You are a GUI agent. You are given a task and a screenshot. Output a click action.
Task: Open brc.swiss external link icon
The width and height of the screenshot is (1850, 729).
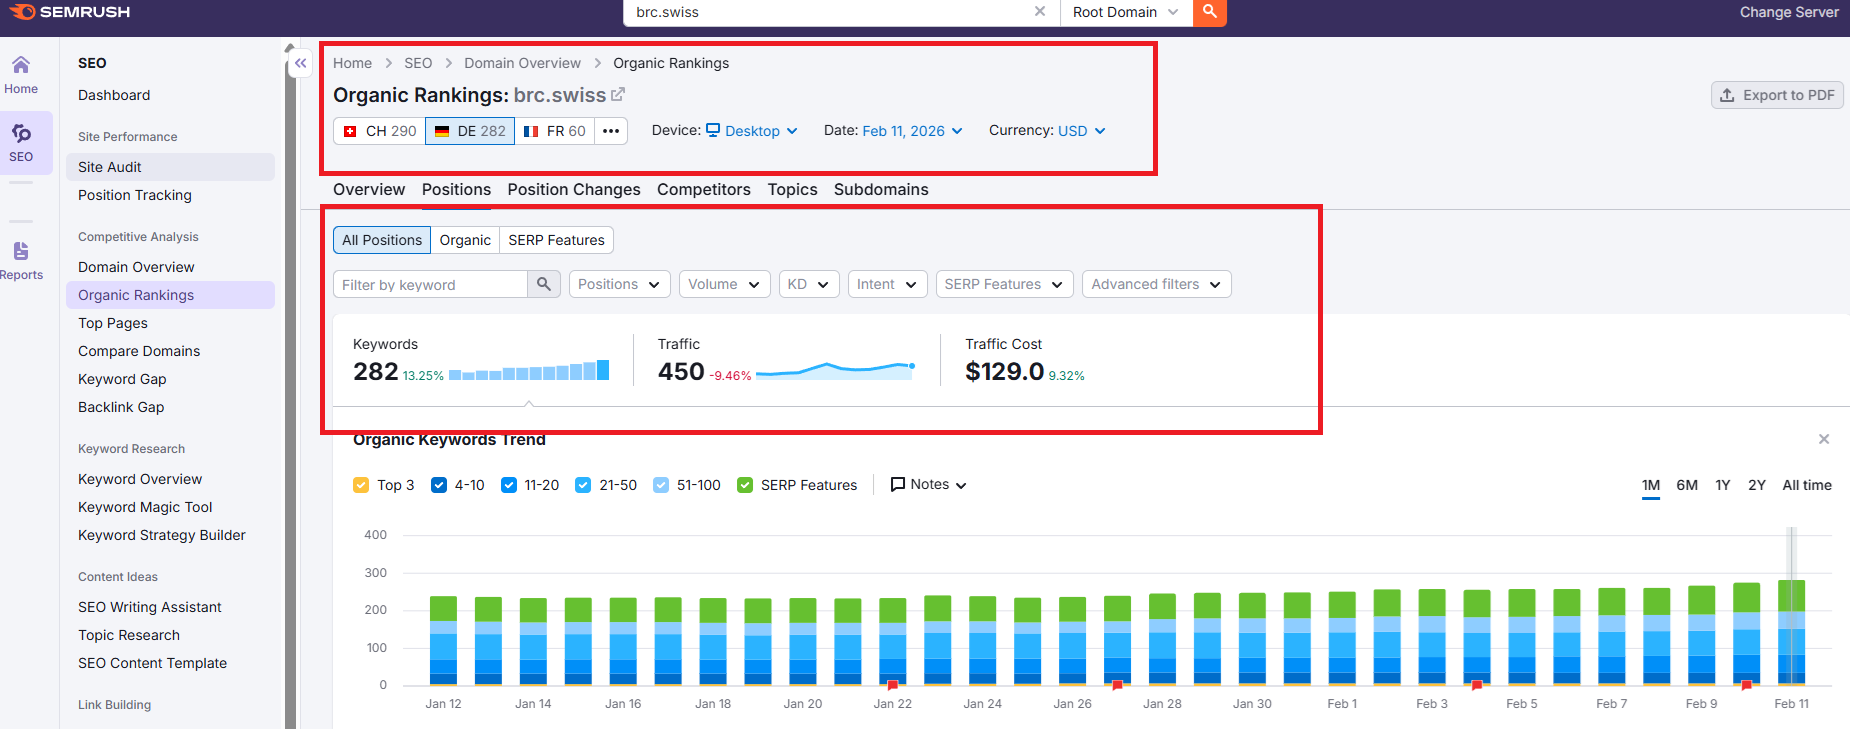click(618, 94)
